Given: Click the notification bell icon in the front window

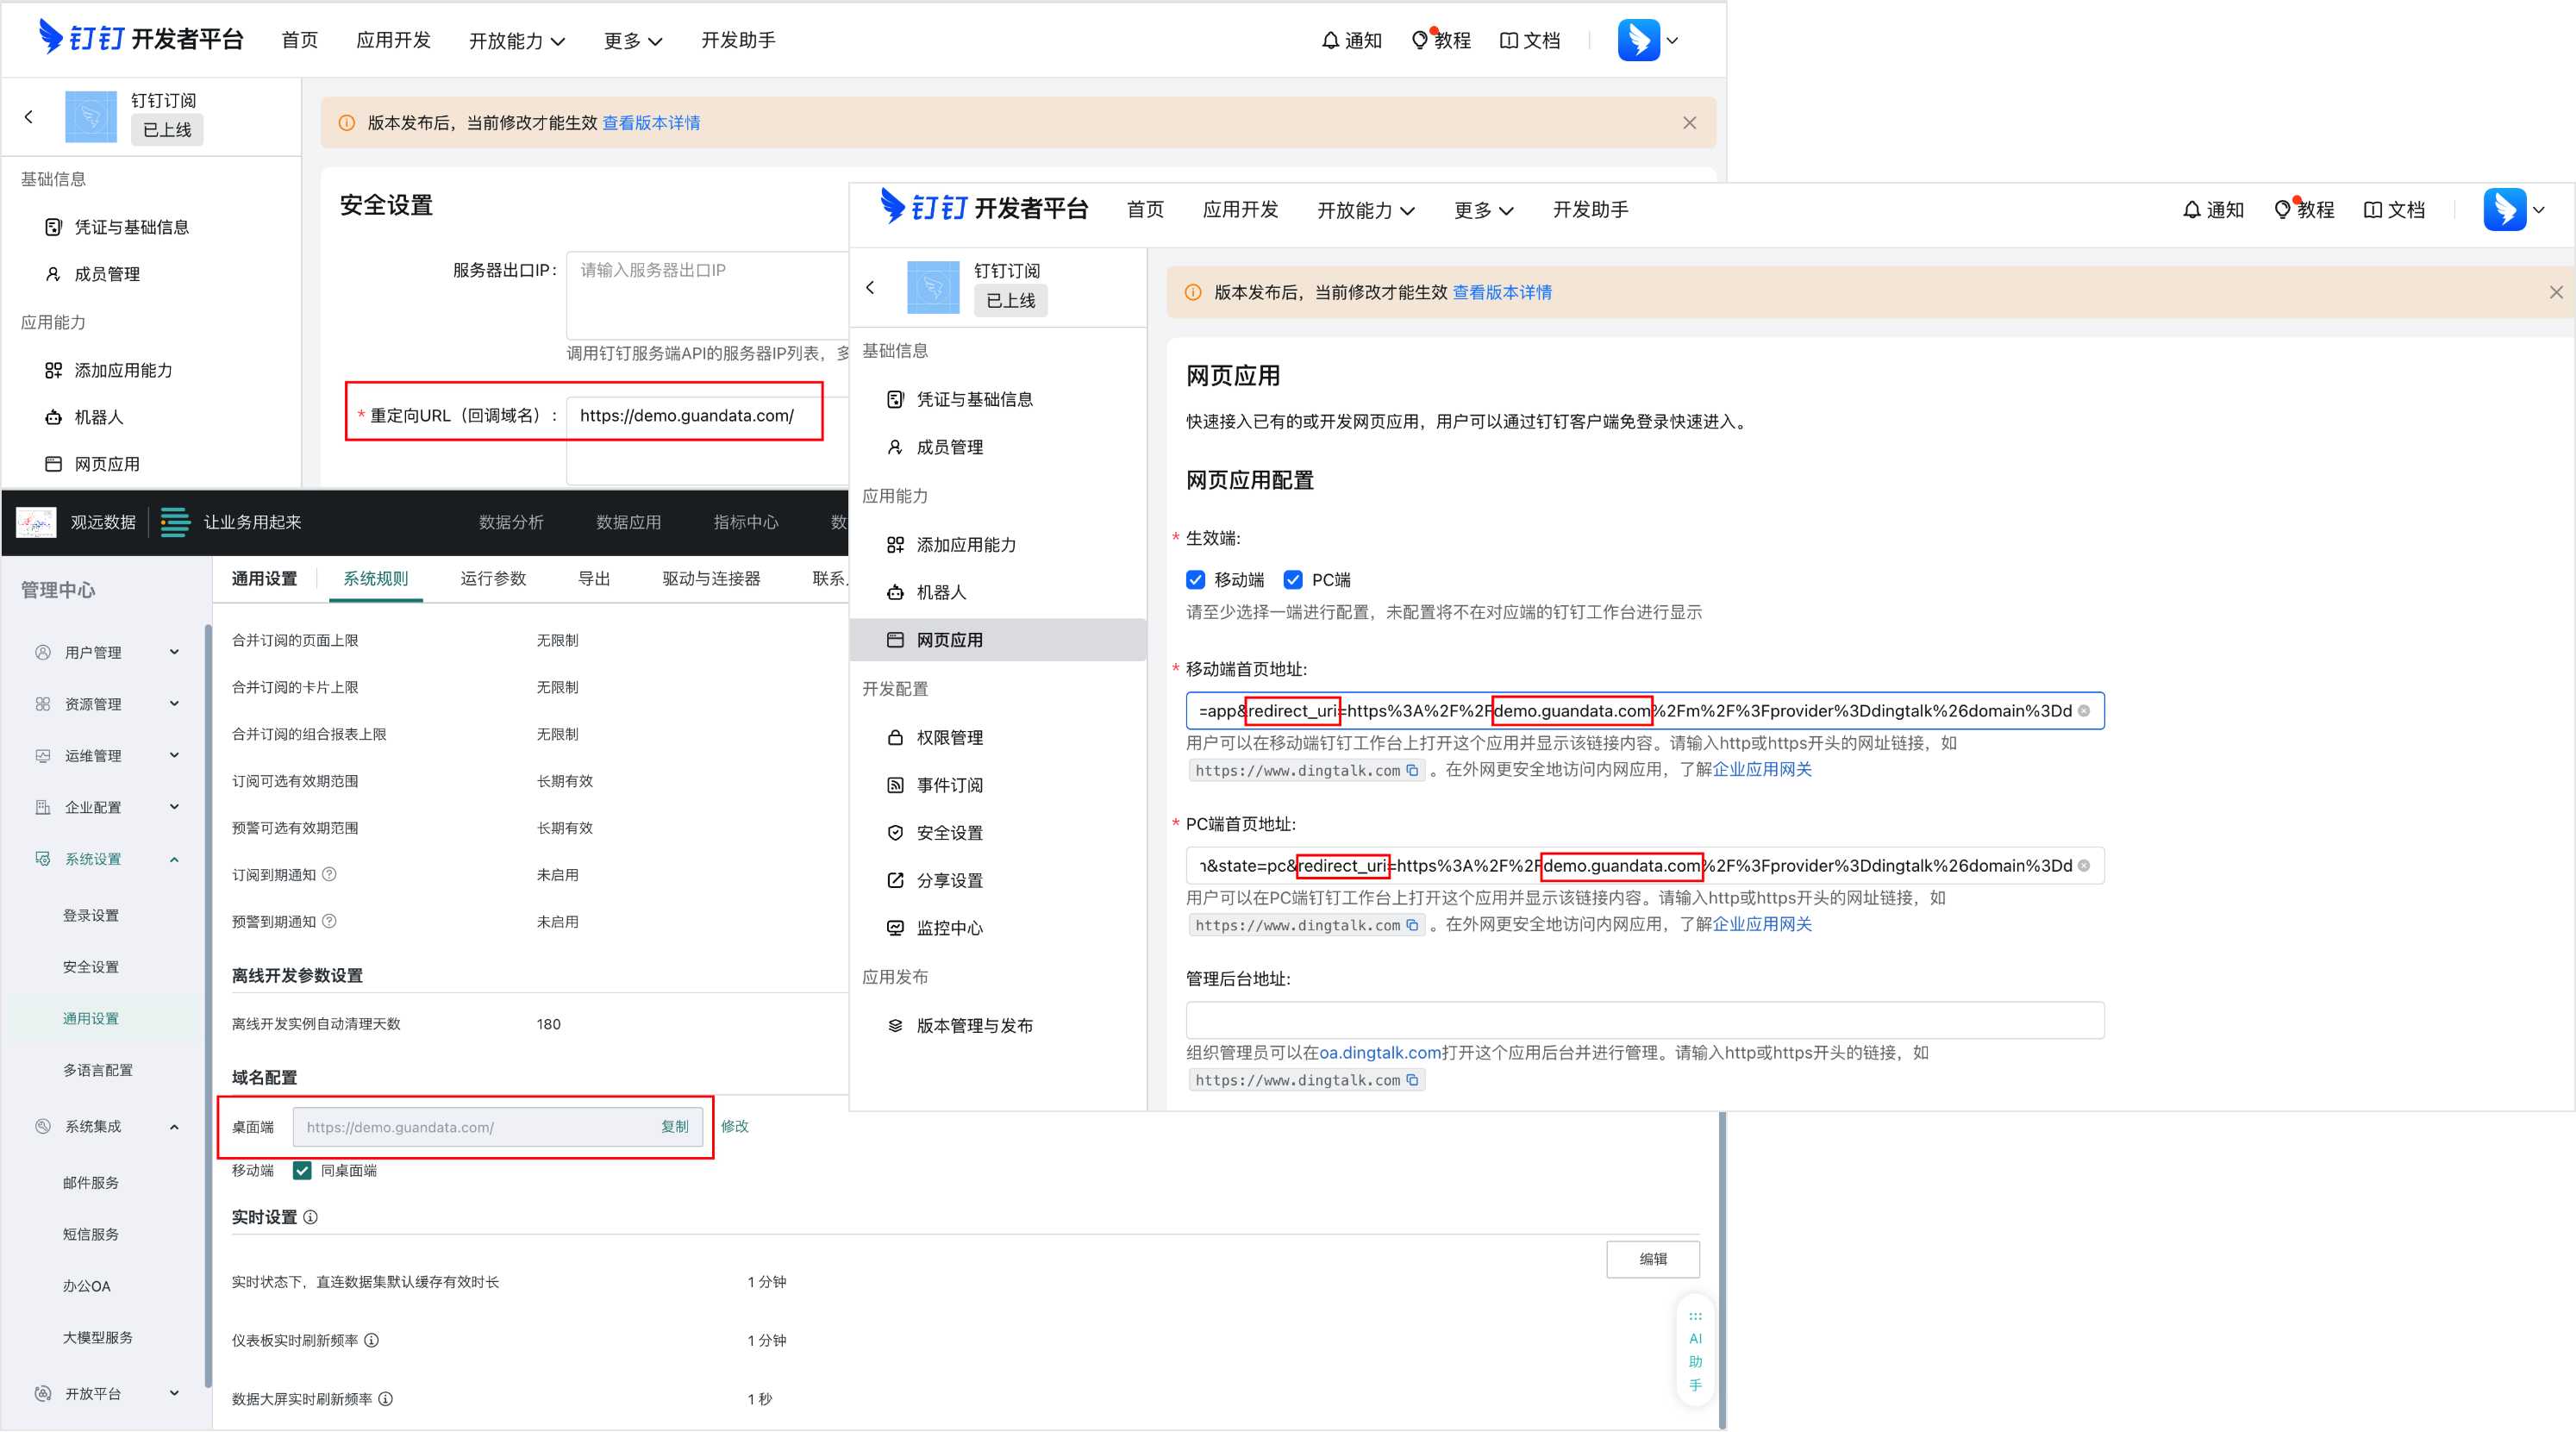Looking at the screenshot, I should pos(2191,210).
